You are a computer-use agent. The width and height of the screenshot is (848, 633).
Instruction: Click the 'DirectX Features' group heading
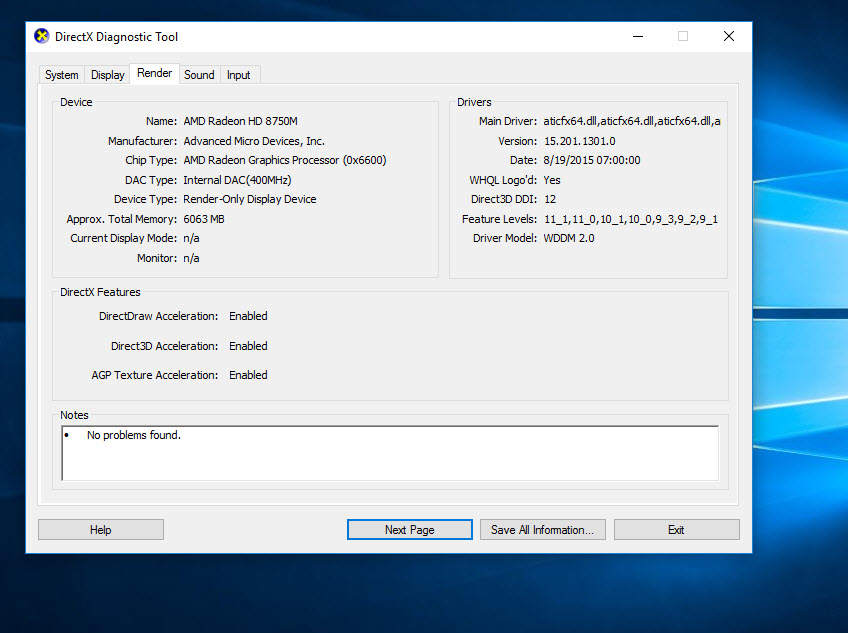100,292
